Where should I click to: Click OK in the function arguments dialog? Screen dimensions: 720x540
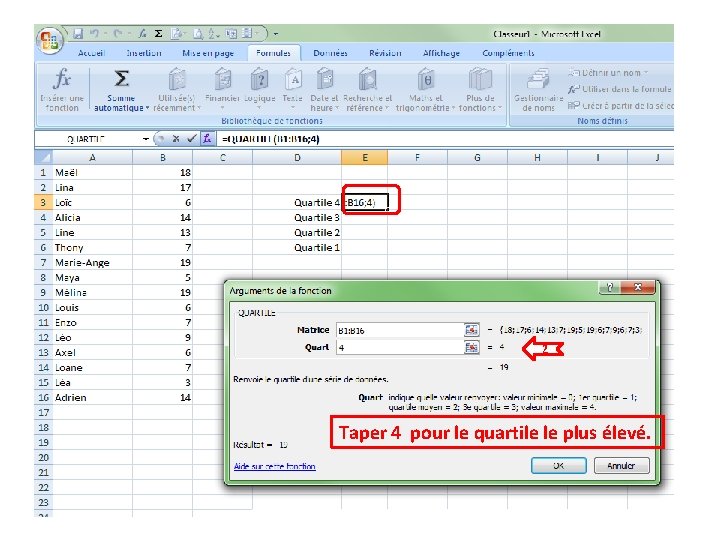558,466
